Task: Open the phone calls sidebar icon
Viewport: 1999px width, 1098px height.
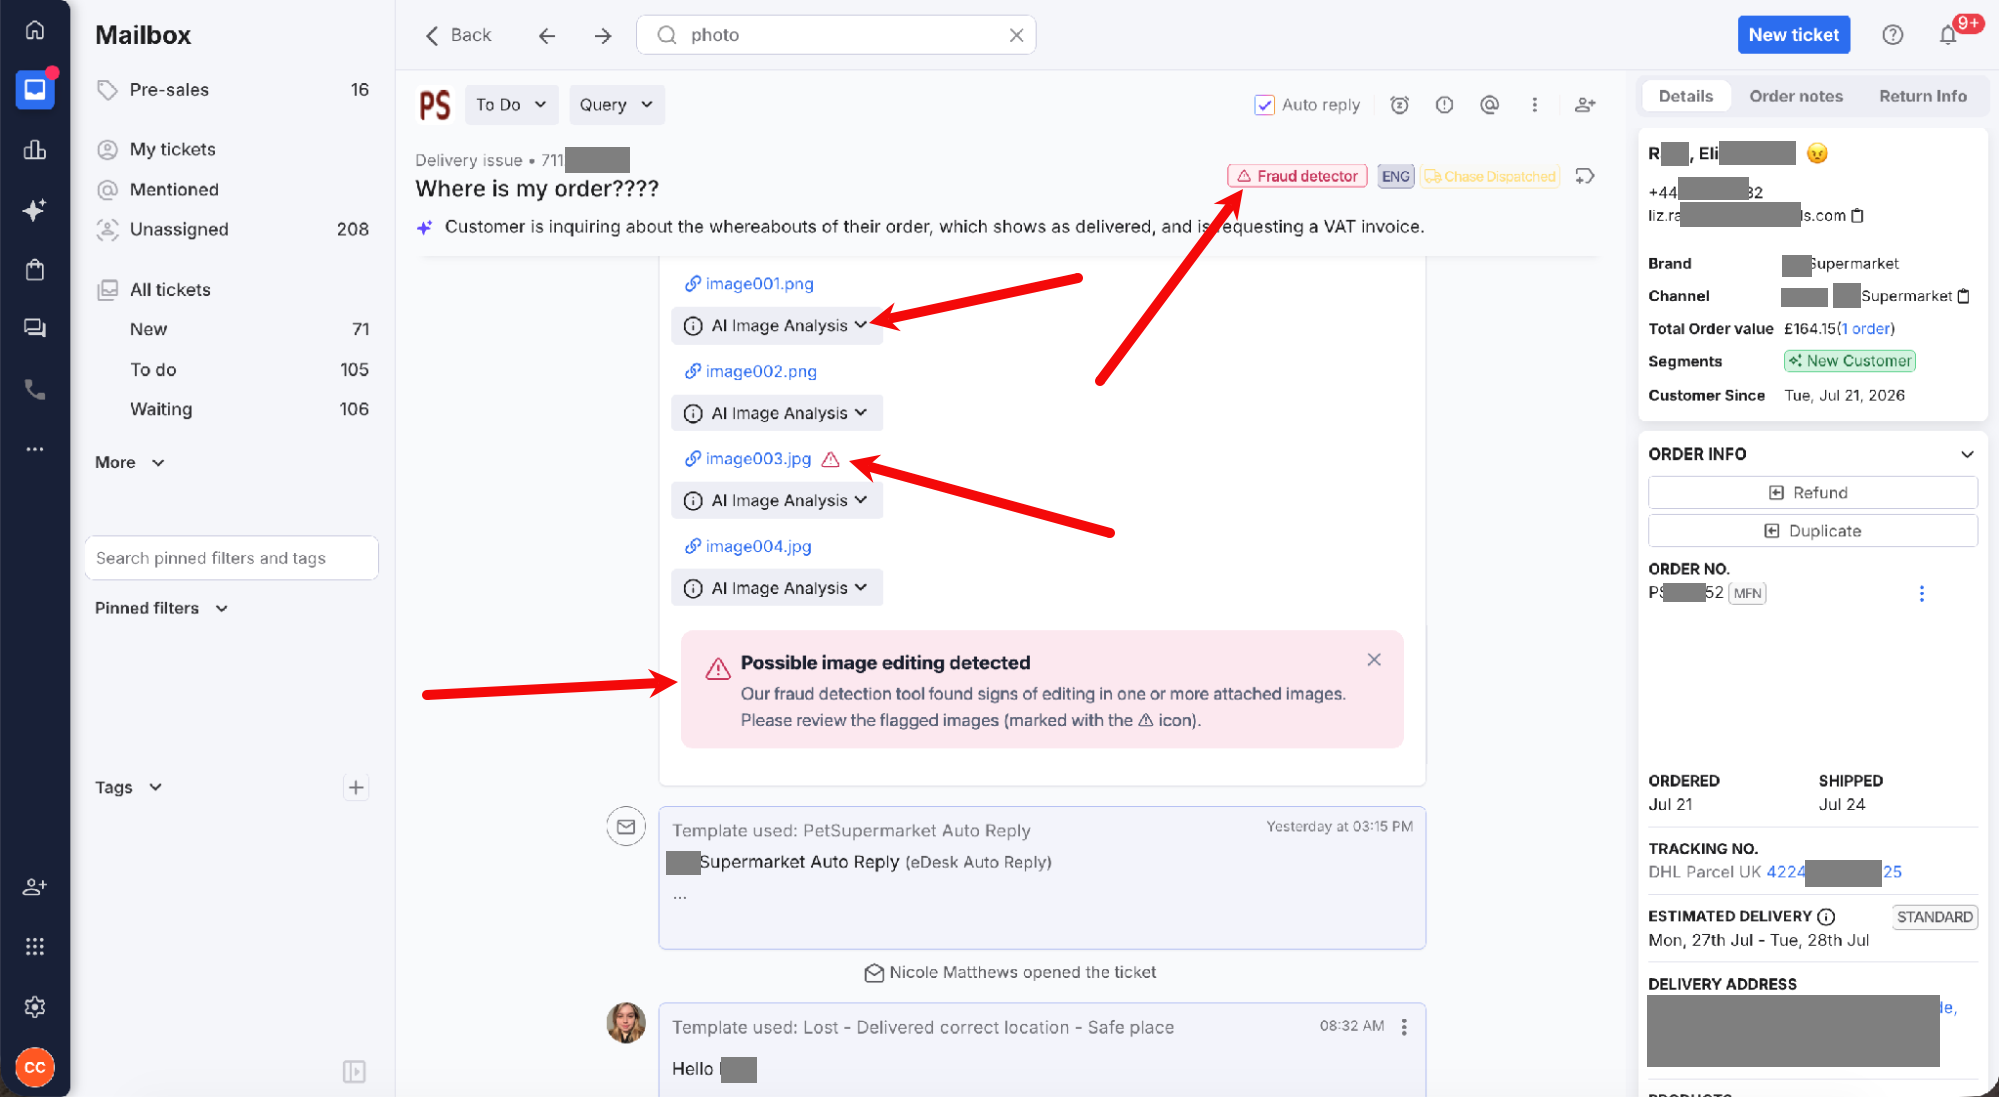Action: 35,389
